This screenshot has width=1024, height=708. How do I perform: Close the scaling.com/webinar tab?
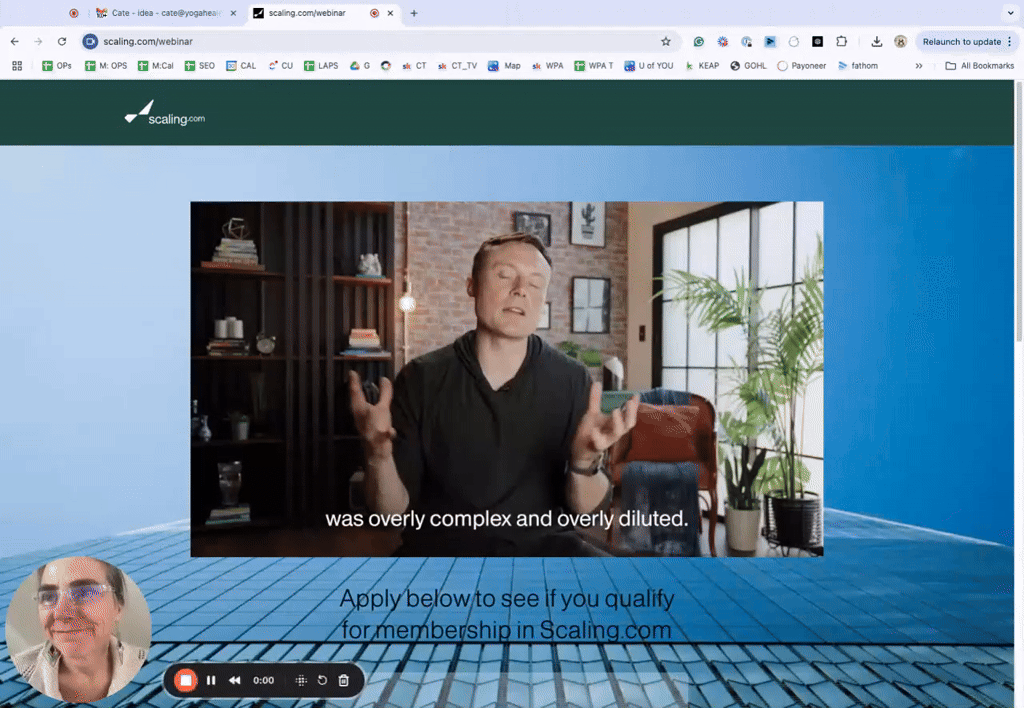click(x=391, y=13)
